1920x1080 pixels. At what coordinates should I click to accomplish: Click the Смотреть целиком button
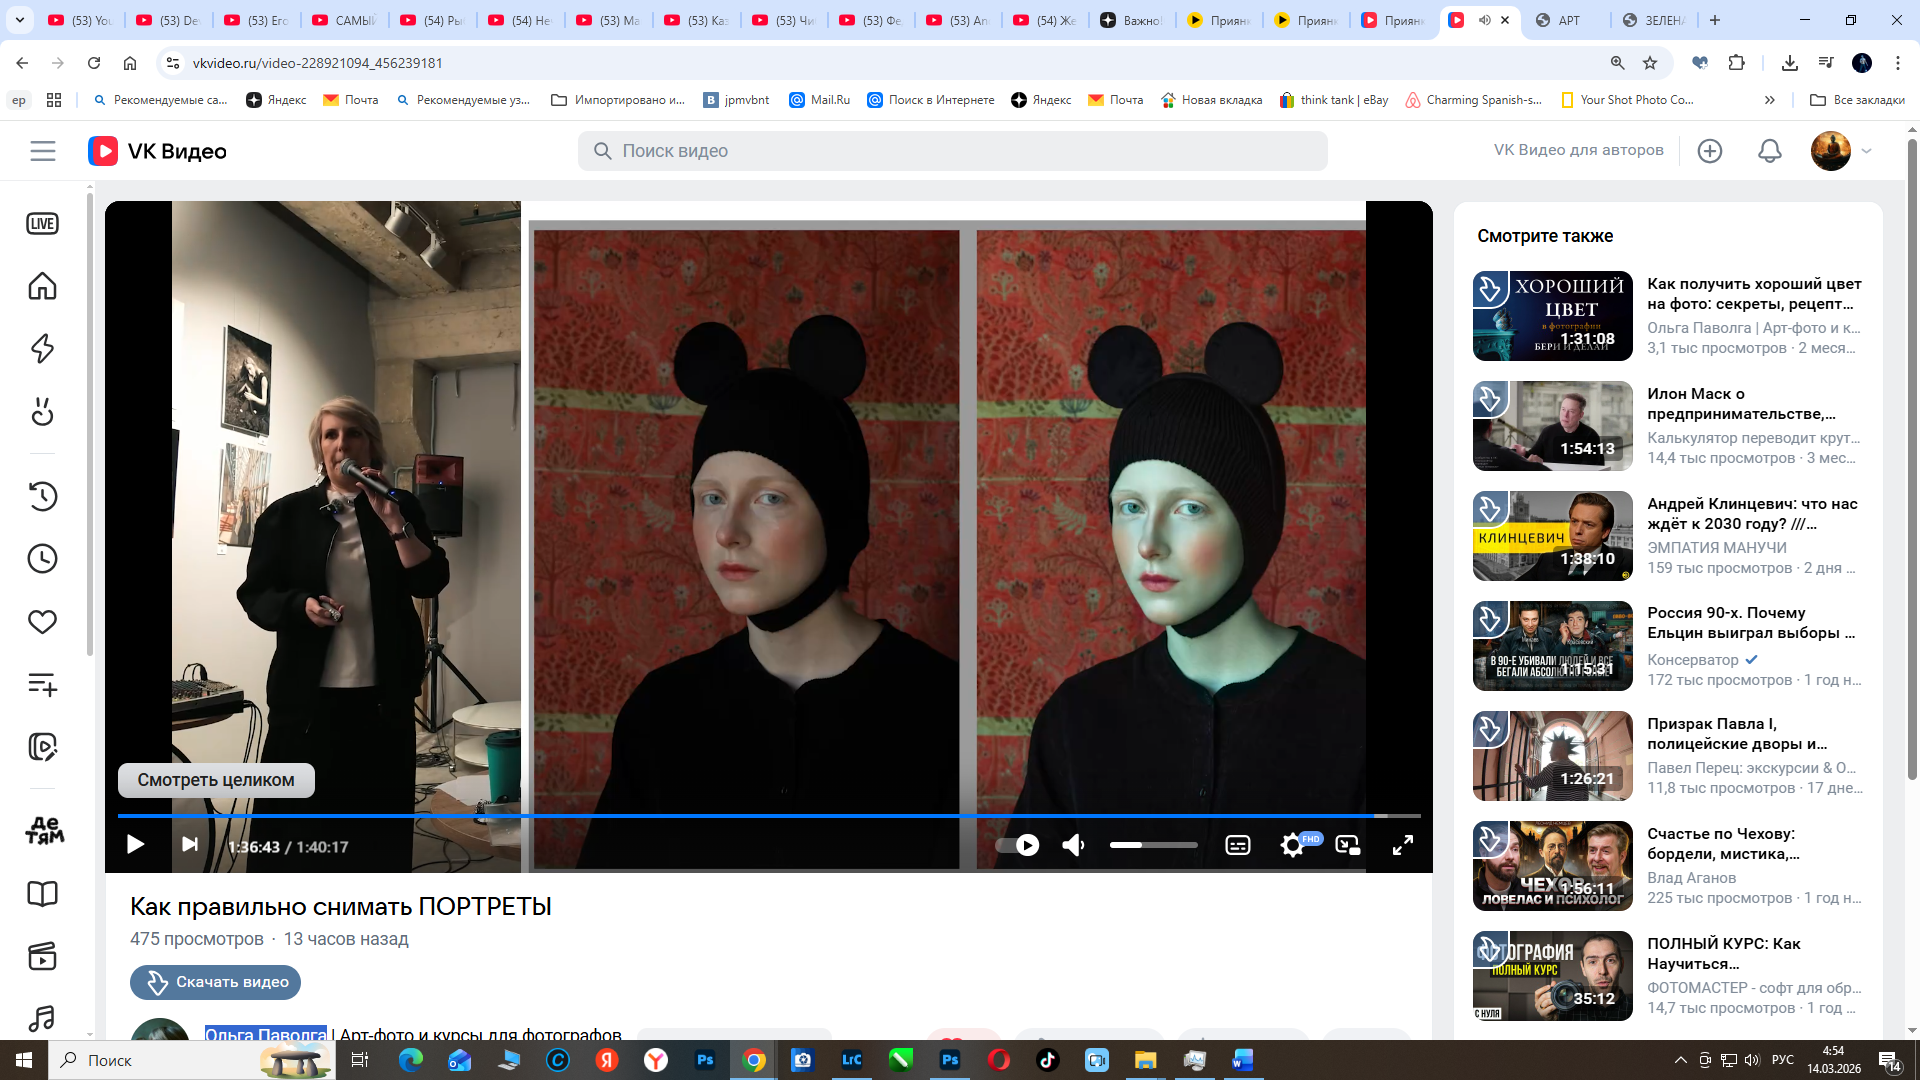click(216, 780)
